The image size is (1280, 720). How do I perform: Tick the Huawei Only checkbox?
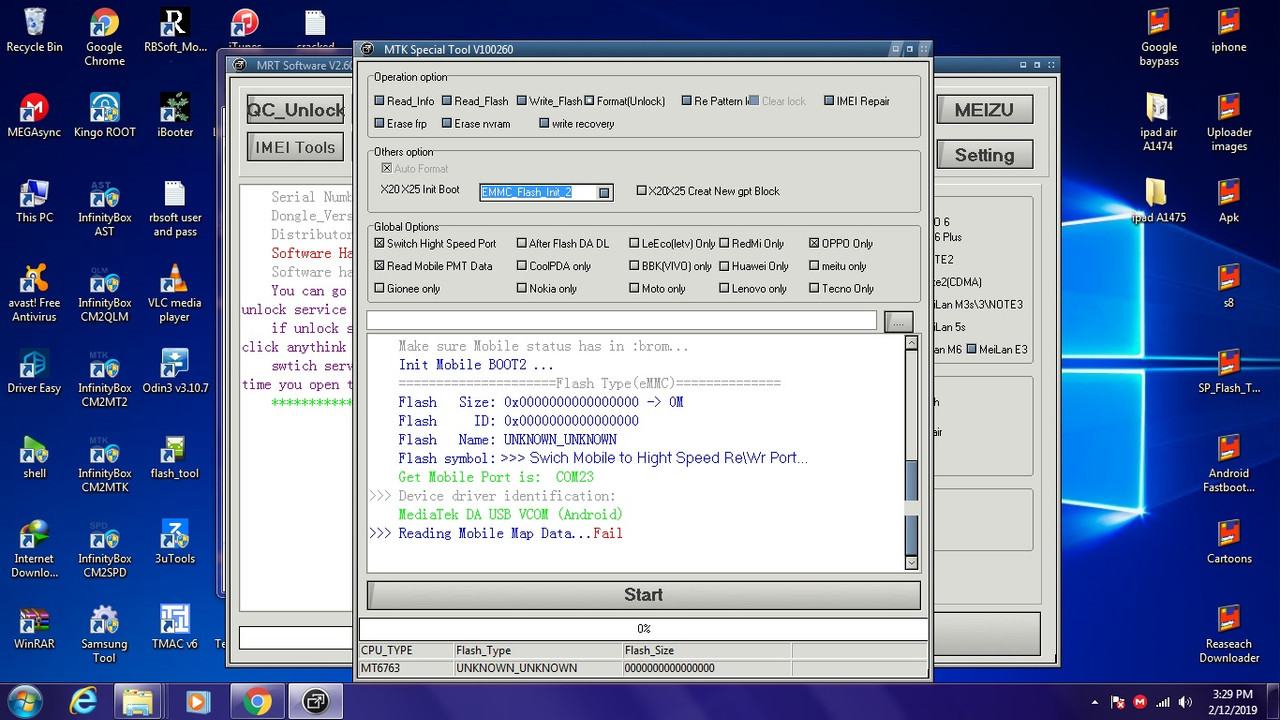click(x=724, y=266)
